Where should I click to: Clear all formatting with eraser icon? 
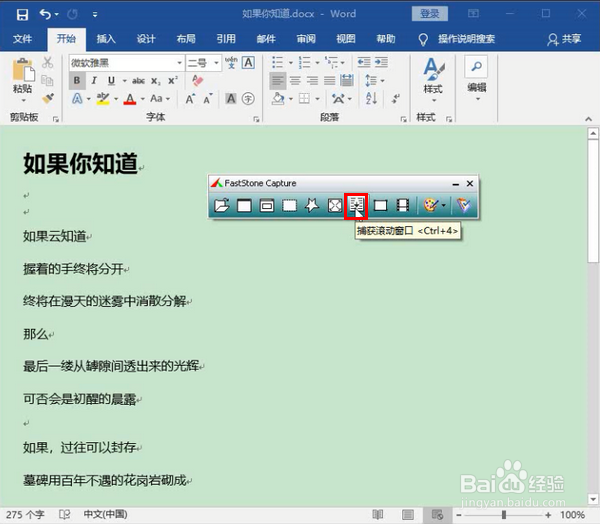pos(197,80)
